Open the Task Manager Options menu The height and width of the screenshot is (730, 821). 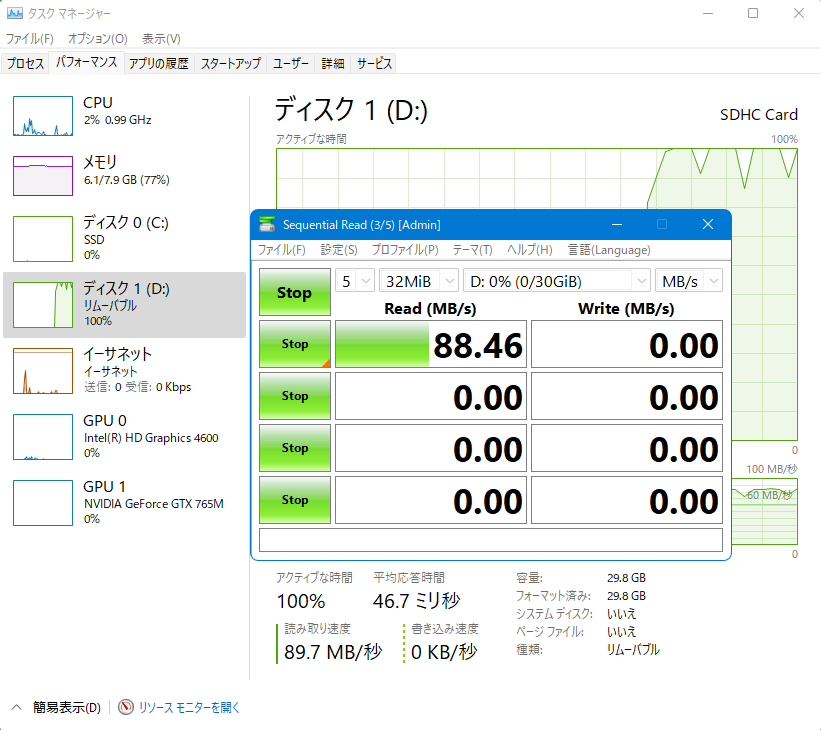pyautogui.click(x=97, y=39)
